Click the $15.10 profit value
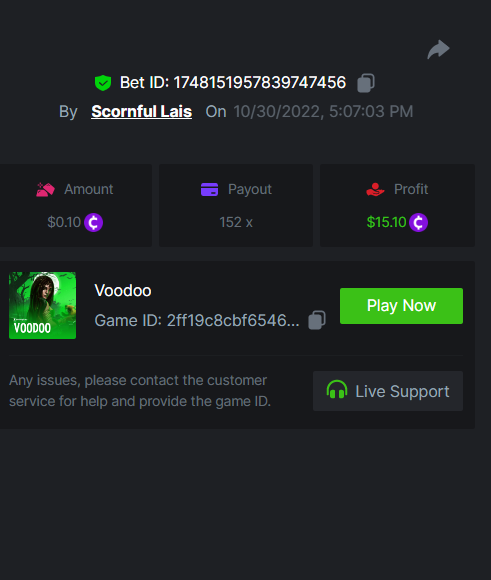This screenshot has height=580, width=491. (386, 222)
